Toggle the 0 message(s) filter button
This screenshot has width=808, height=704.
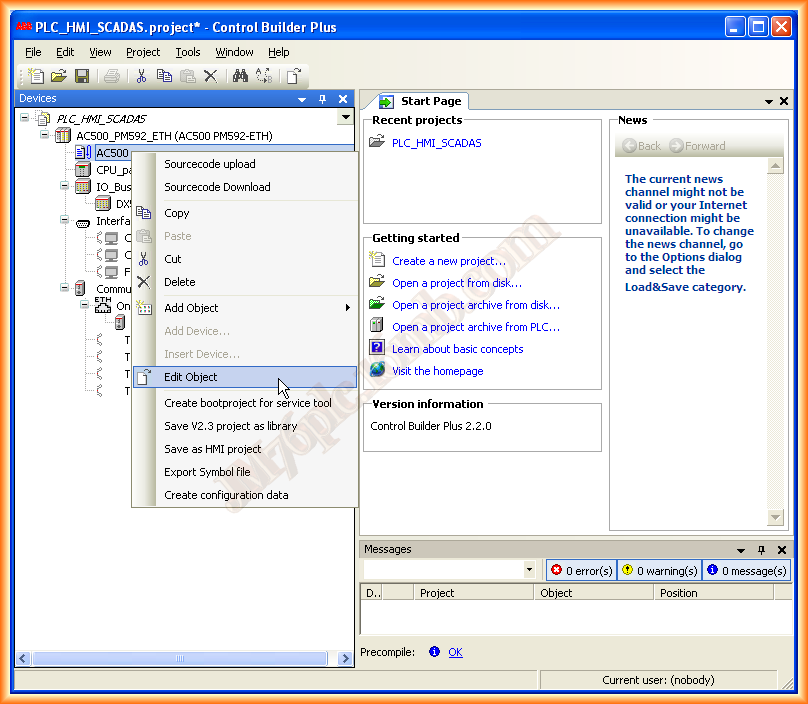click(x=745, y=570)
